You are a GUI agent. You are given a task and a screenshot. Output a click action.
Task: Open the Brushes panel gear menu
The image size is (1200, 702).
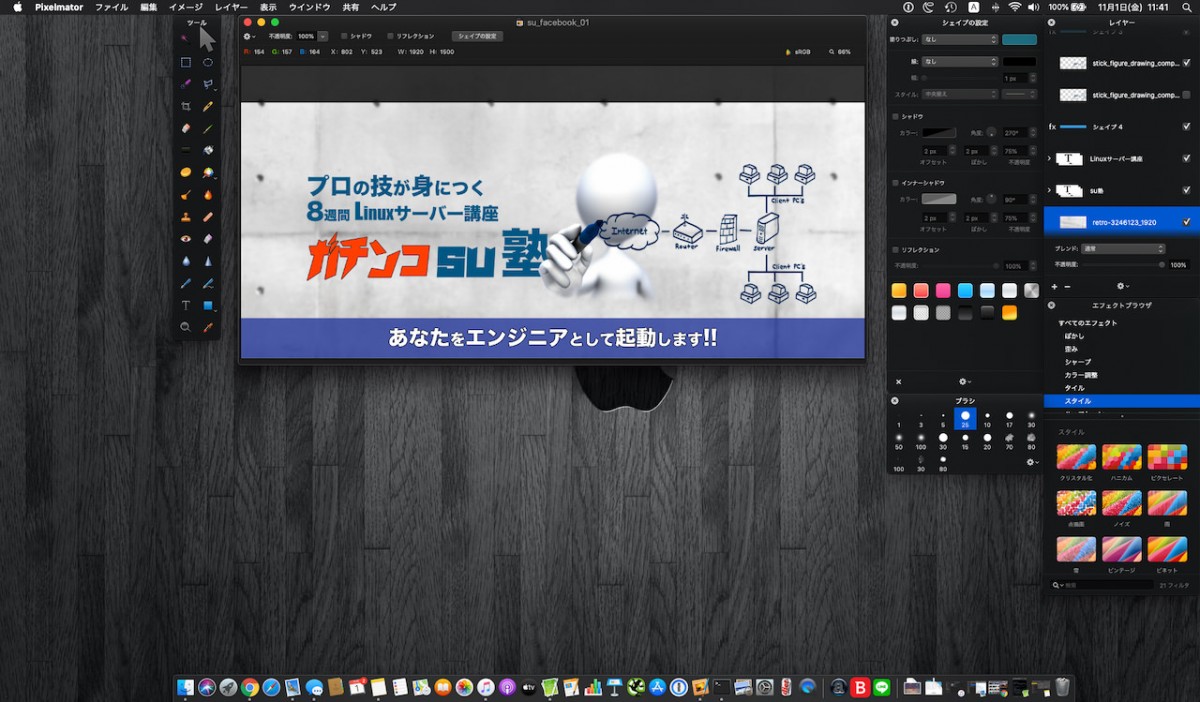tap(1033, 462)
